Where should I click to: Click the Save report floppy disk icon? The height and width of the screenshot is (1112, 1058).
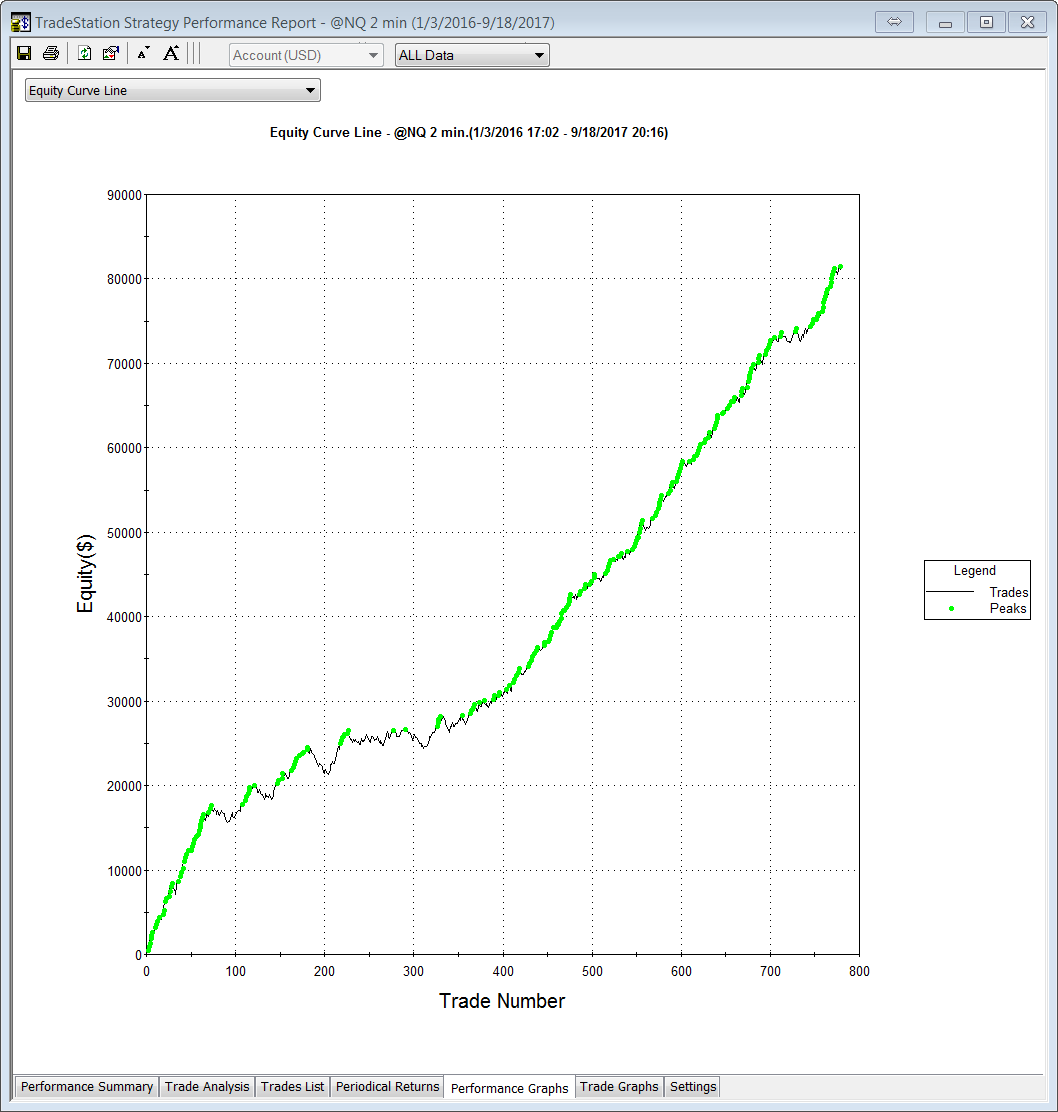(24, 54)
